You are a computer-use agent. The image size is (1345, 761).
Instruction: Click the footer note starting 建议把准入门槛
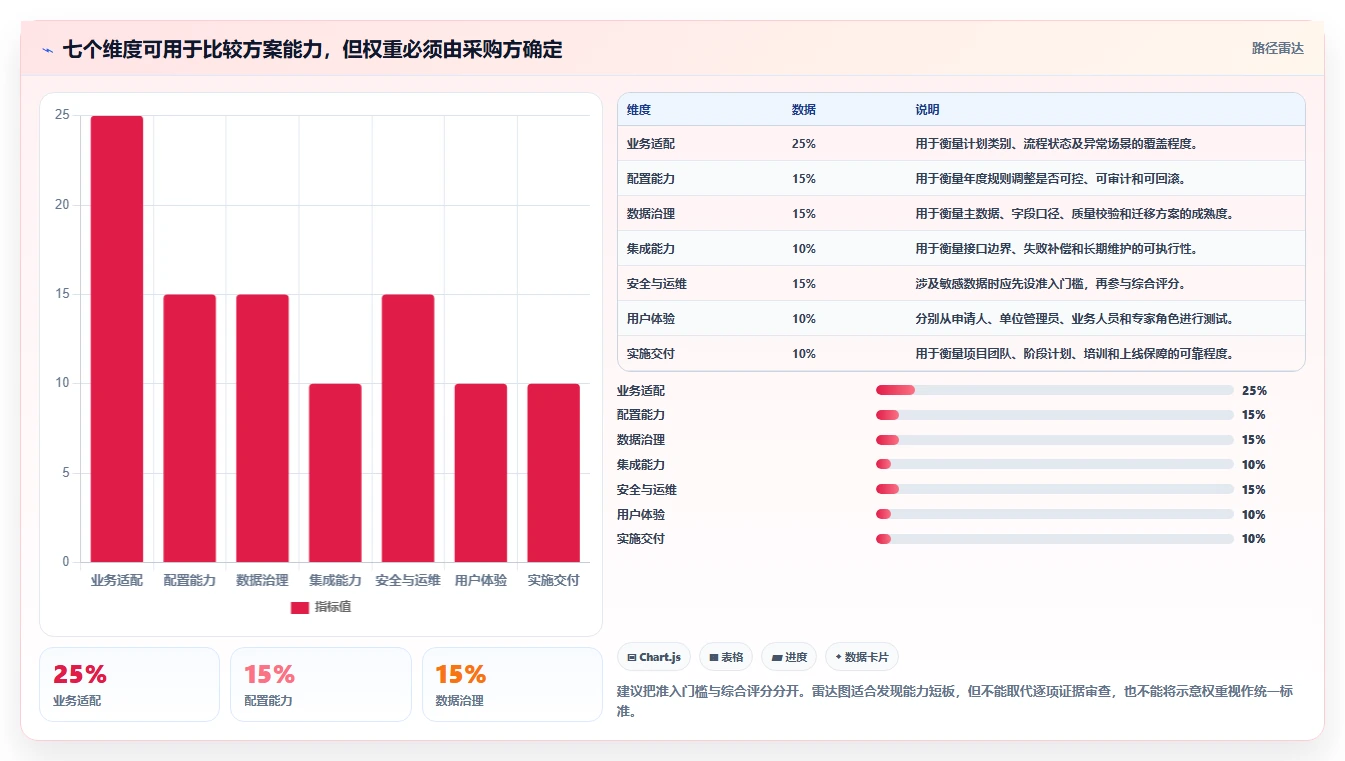click(956, 701)
